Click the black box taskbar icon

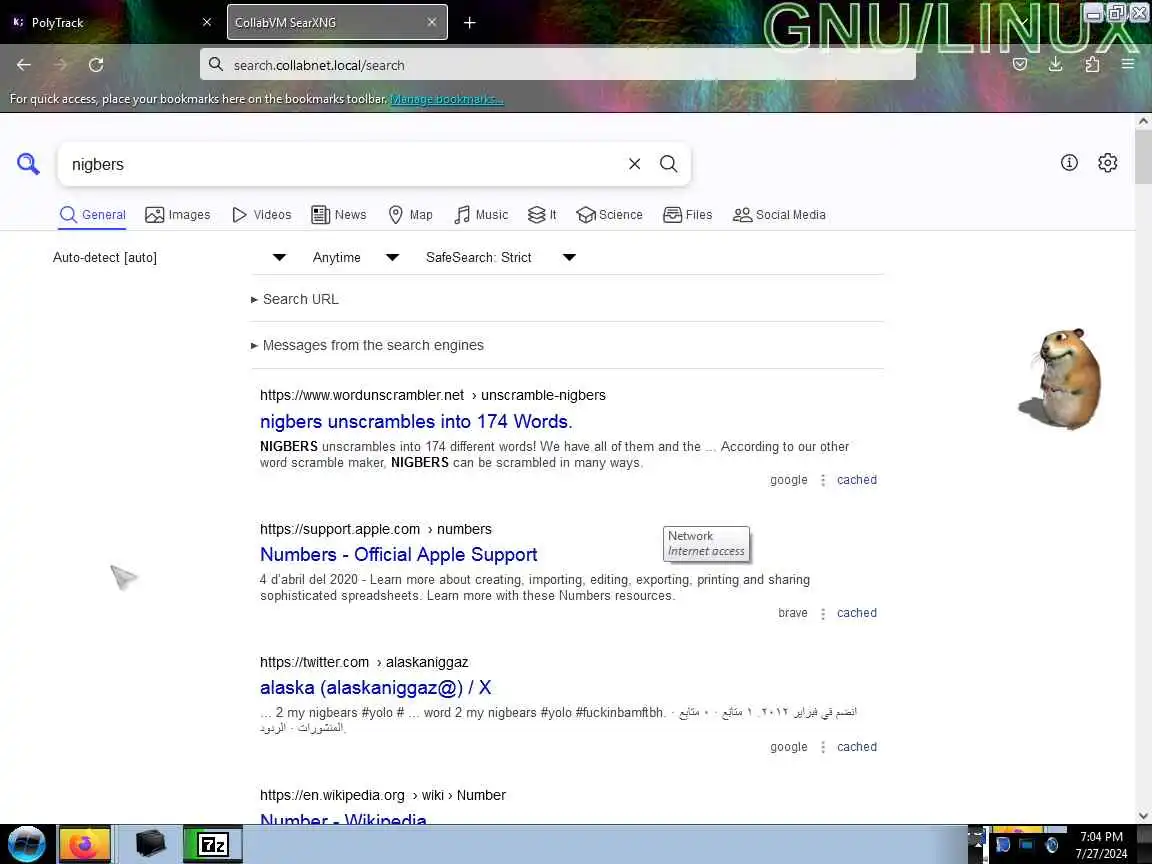[150, 844]
